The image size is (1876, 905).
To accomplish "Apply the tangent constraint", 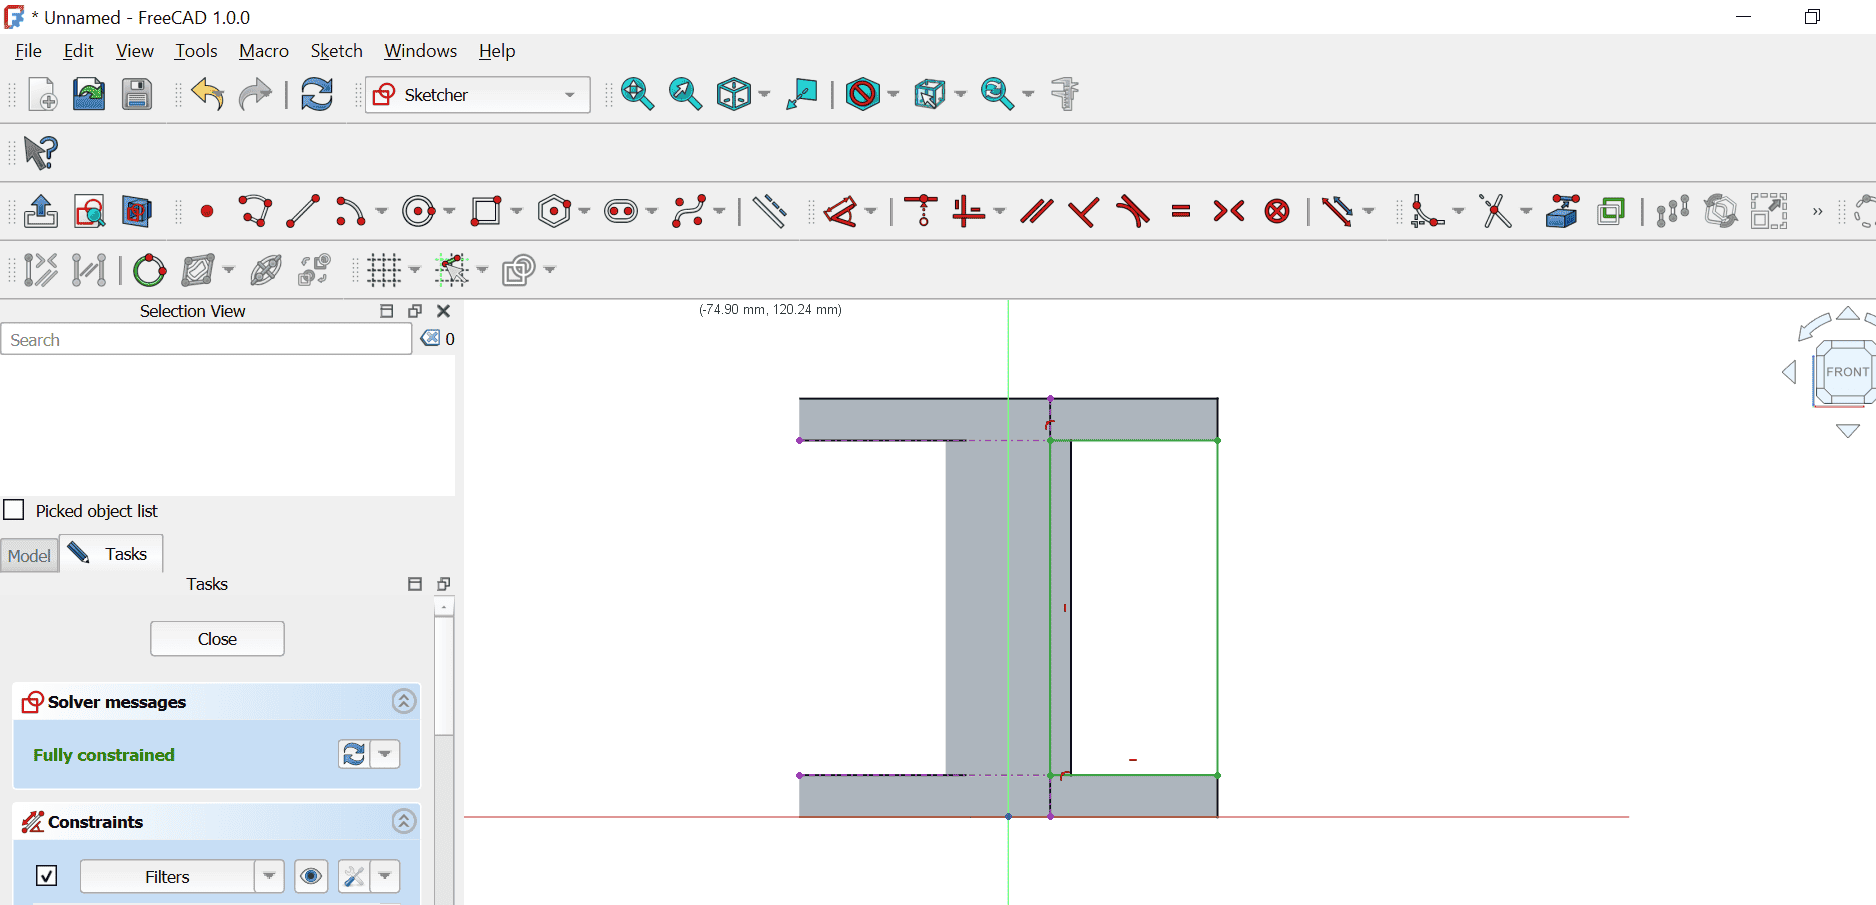I will click(1132, 212).
